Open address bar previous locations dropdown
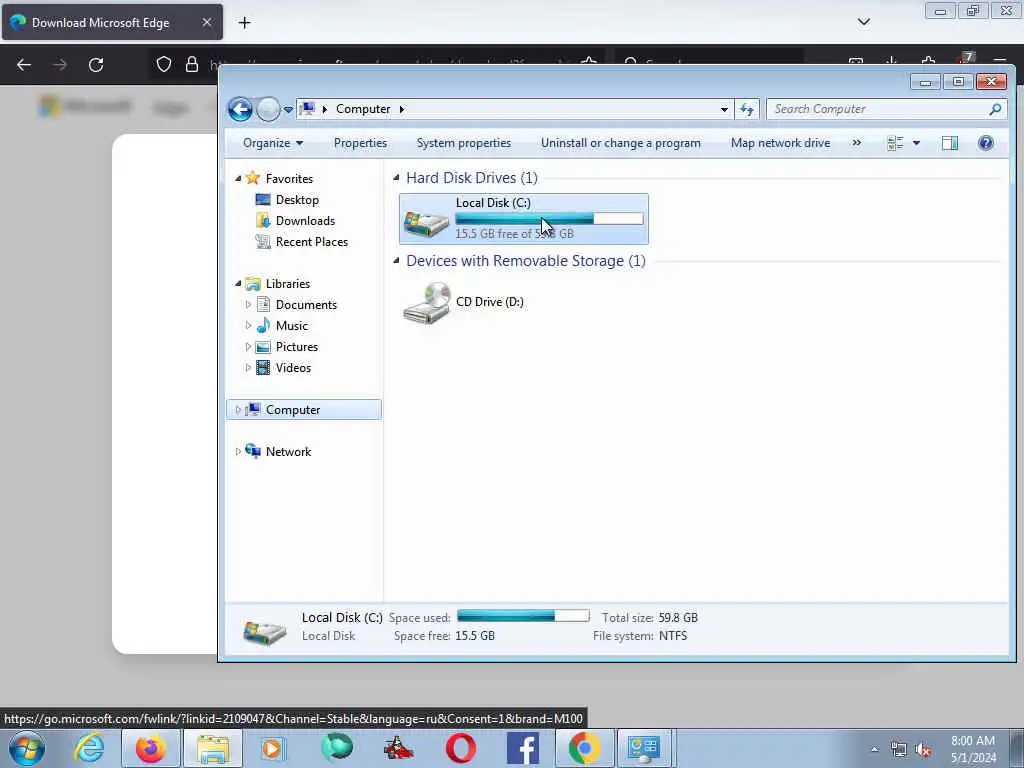Image resolution: width=1024 pixels, height=768 pixels. [724, 109]
